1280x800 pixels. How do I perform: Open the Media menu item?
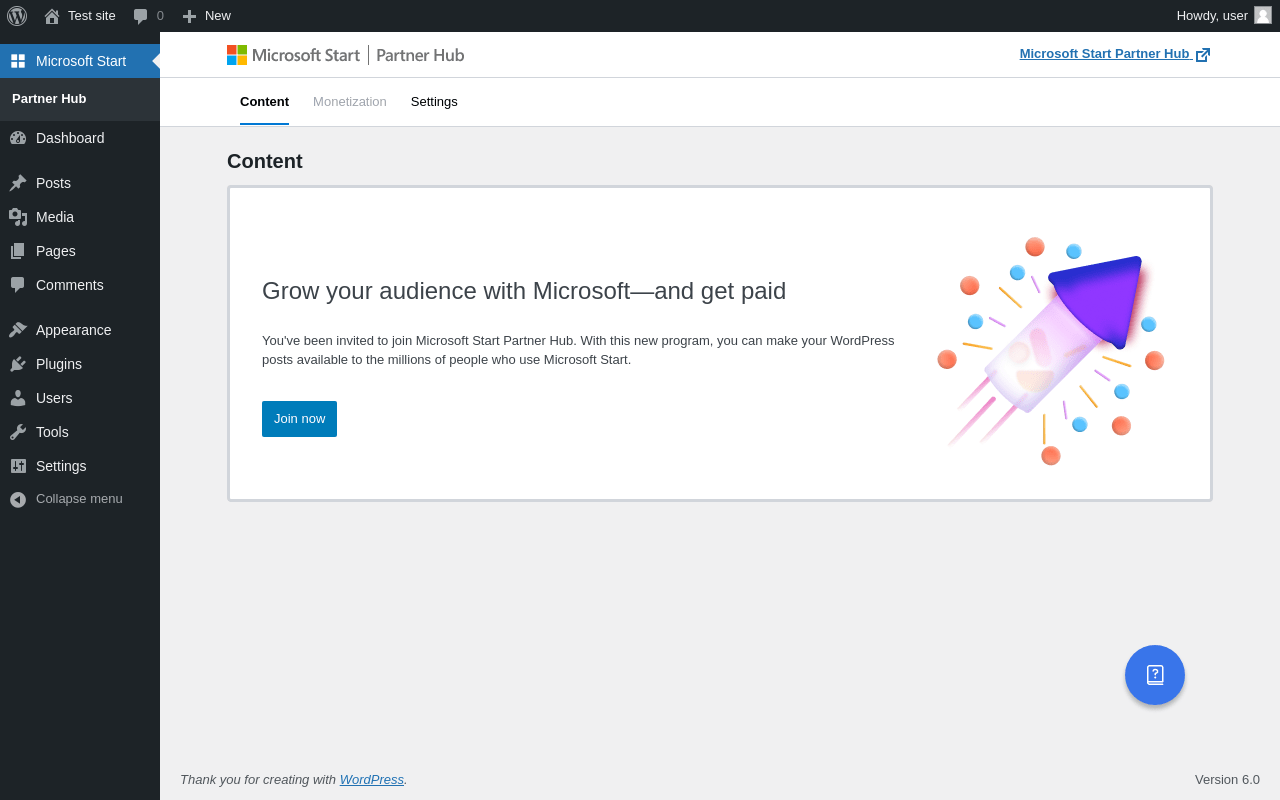point(80,217)
